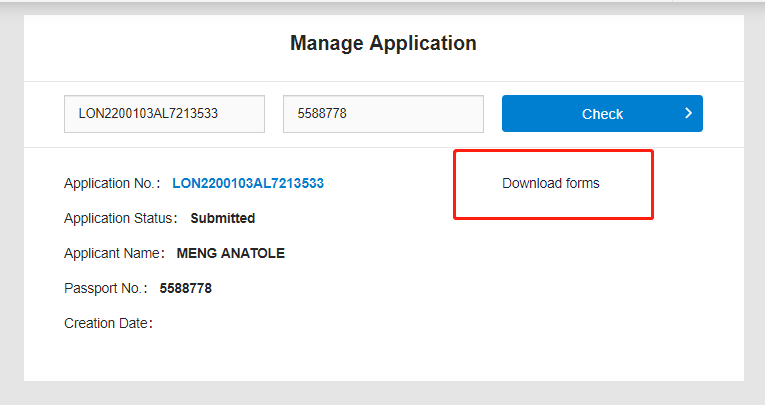Click the Applicant Name label

pyautogui.click(x=114, y=253)
